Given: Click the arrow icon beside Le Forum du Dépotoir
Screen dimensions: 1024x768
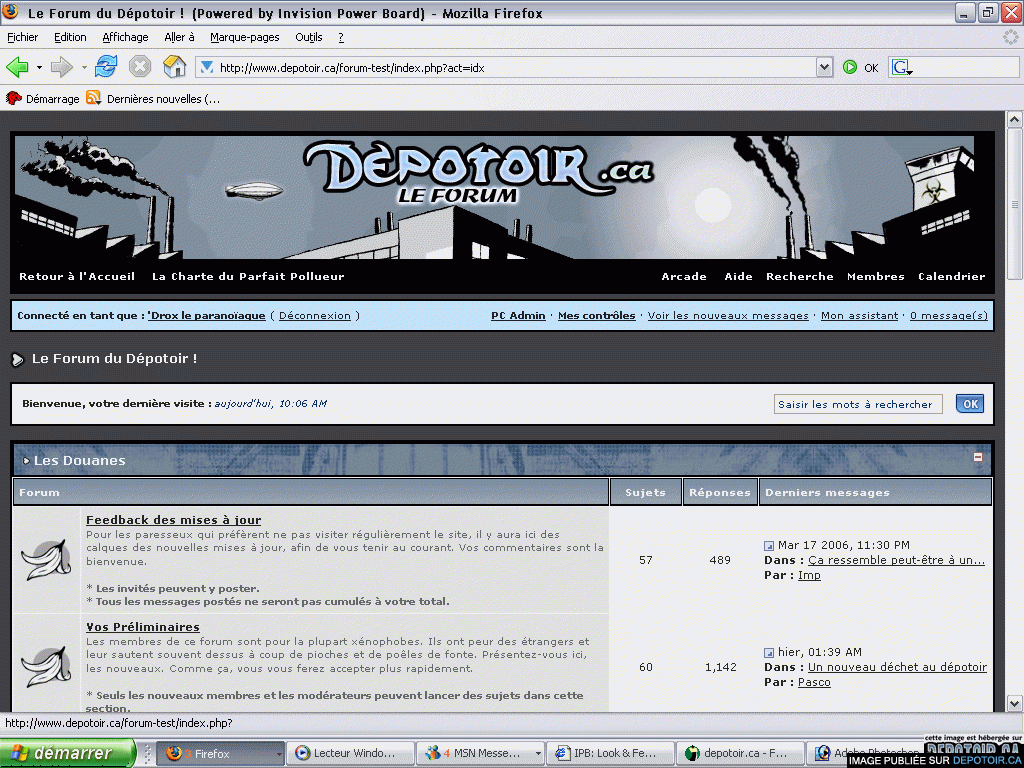Looking at the screenshot, I should [18, 359].
